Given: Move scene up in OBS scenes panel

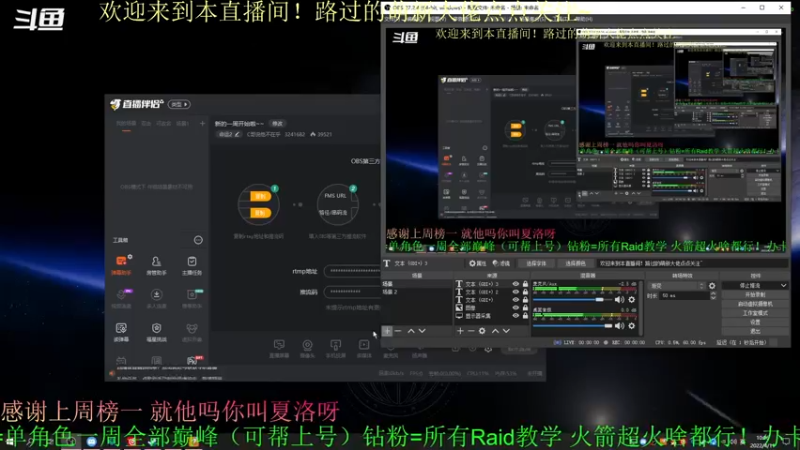Looking at the screenshot, I should coord(411,331).
